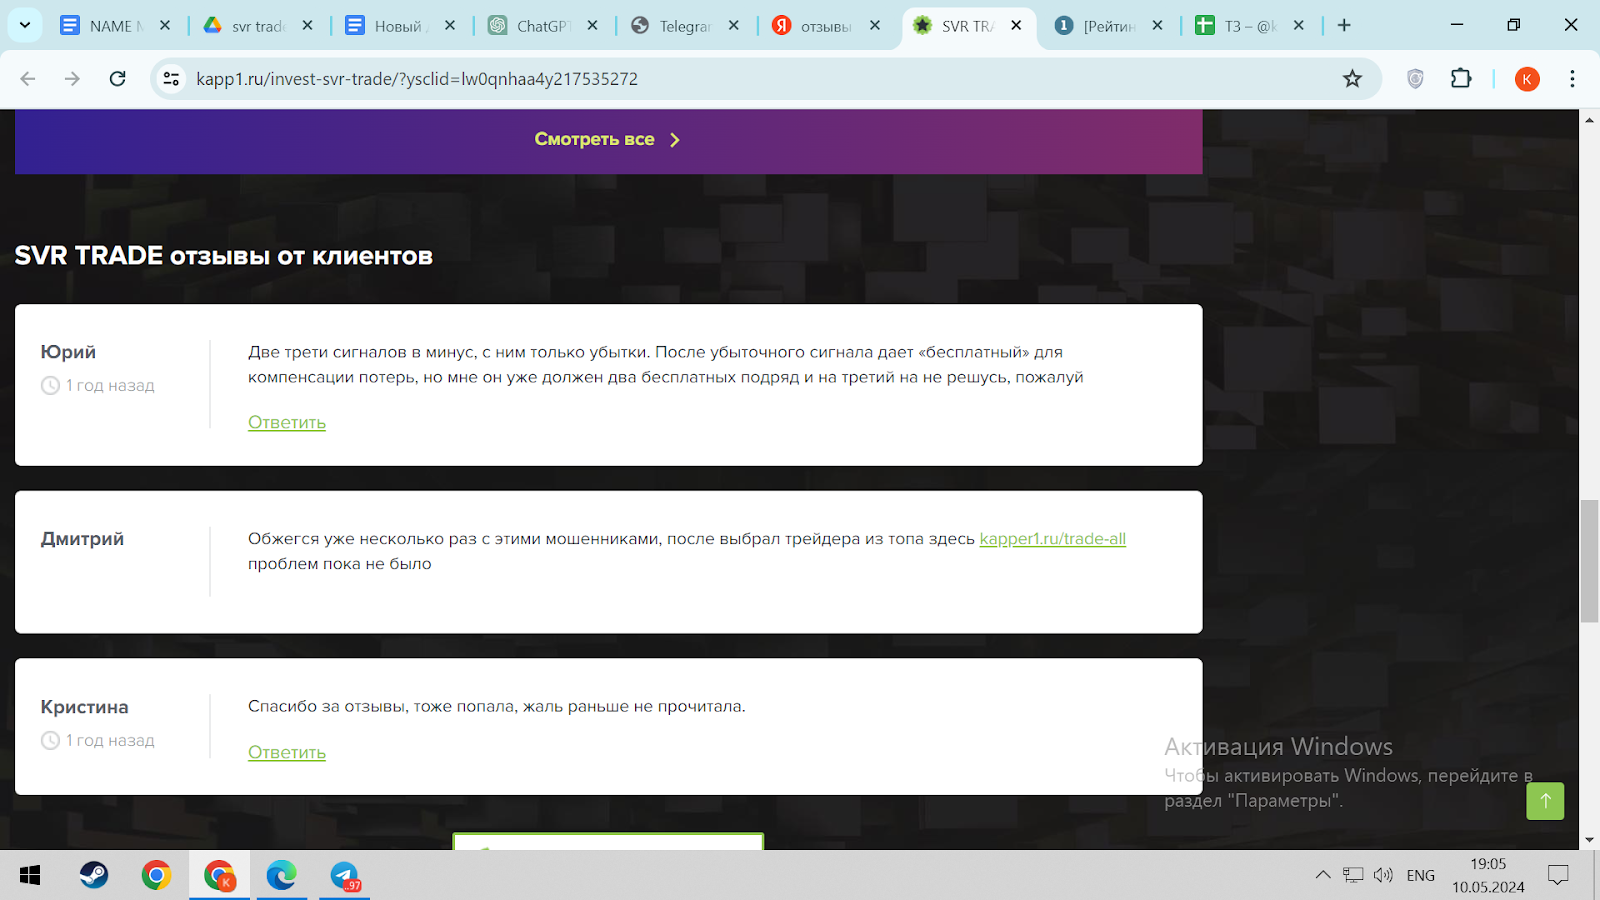This screenshot has height=900, width=1600.
Task: Open the Chrome three-dot menu
Action: [1572, 79]
